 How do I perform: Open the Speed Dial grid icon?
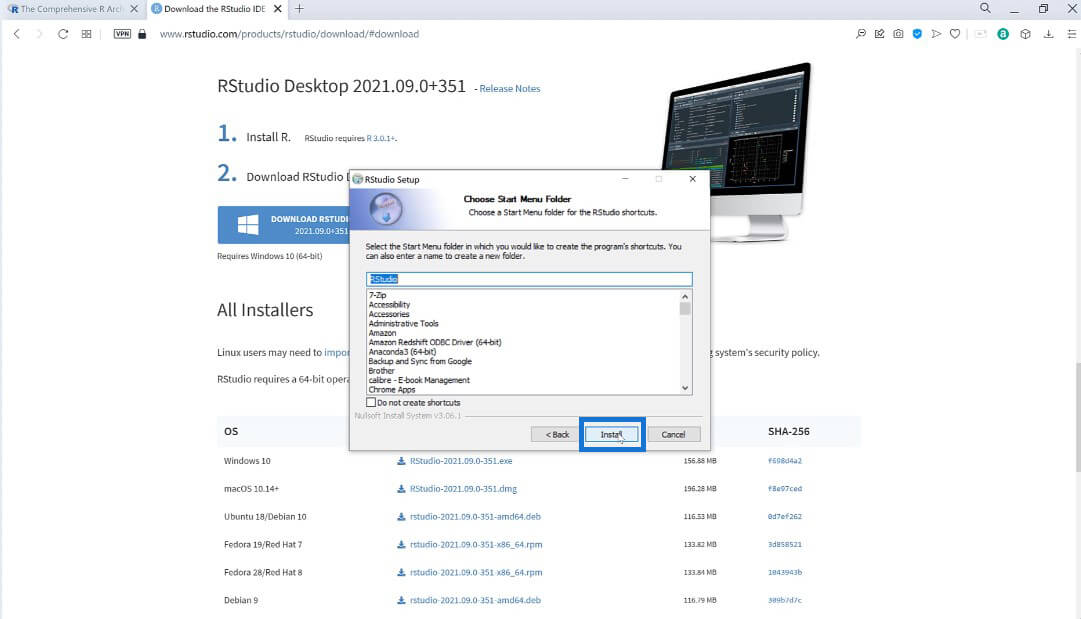point(86,34)
